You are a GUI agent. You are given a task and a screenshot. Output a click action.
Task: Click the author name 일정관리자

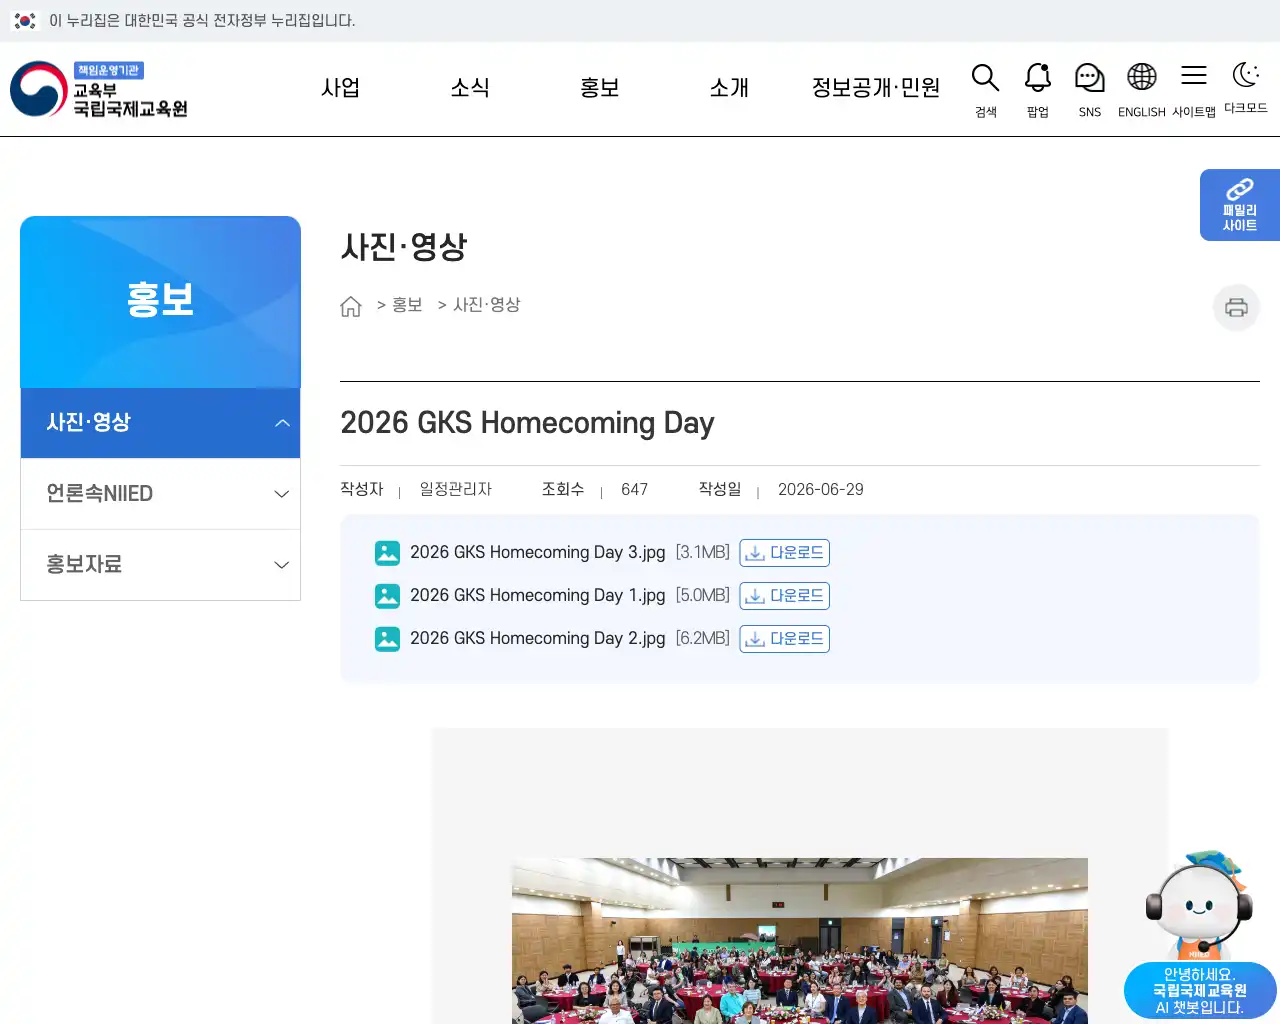456,489
